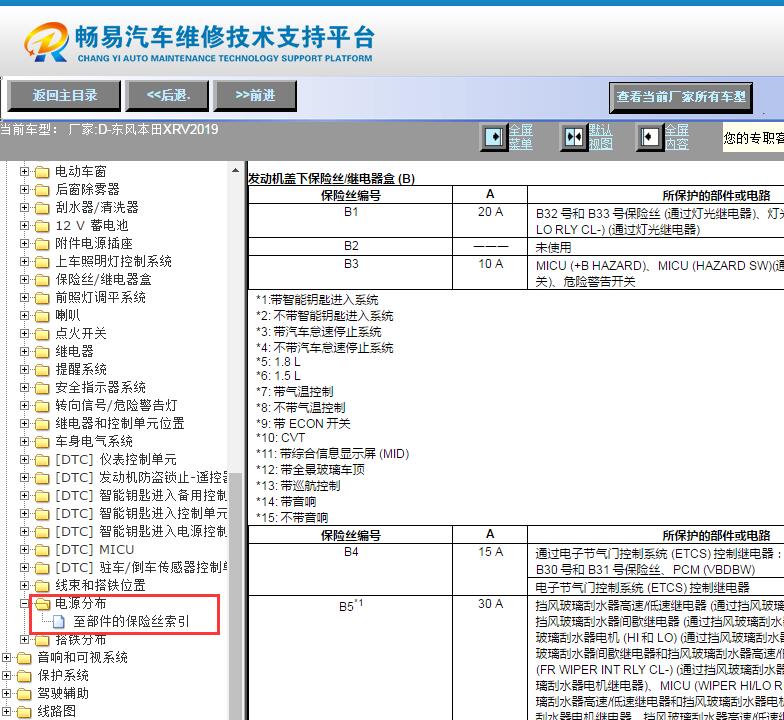Image resolution: width=784 pixels, height=720 pixels.
Task: Select [DTC] 智能钥匙进入控制单元 tree item
Action: click(x=142, y=514)
